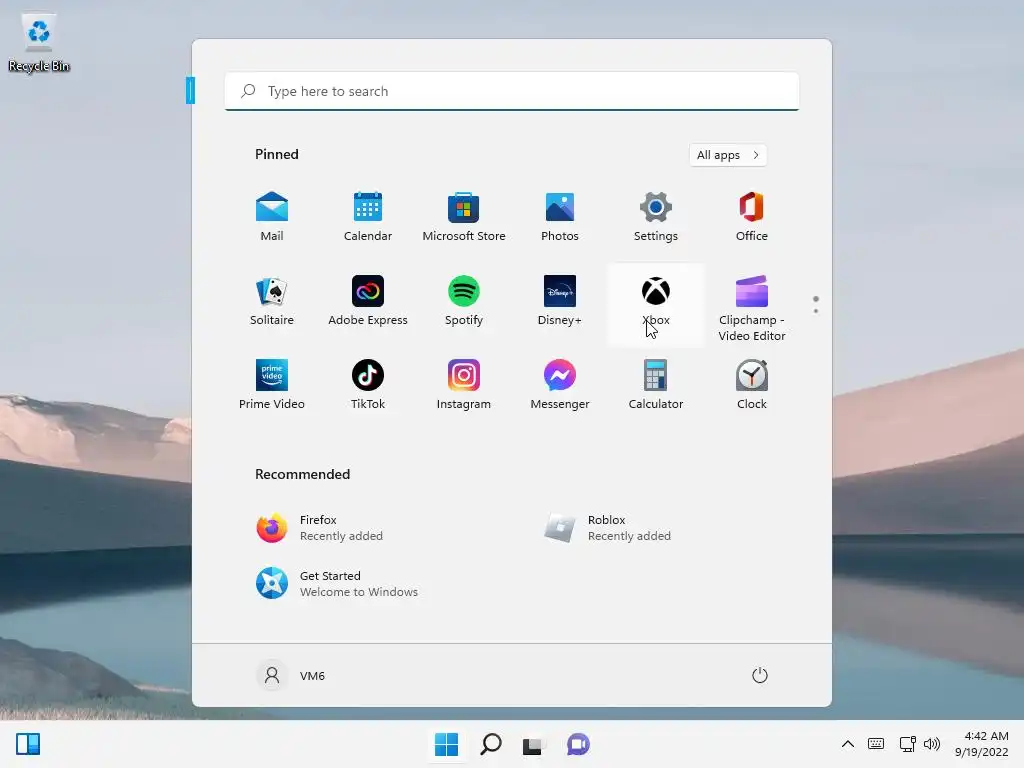Open Clipchamp Video Editor

pyautogui.click(x=752, y=309)
